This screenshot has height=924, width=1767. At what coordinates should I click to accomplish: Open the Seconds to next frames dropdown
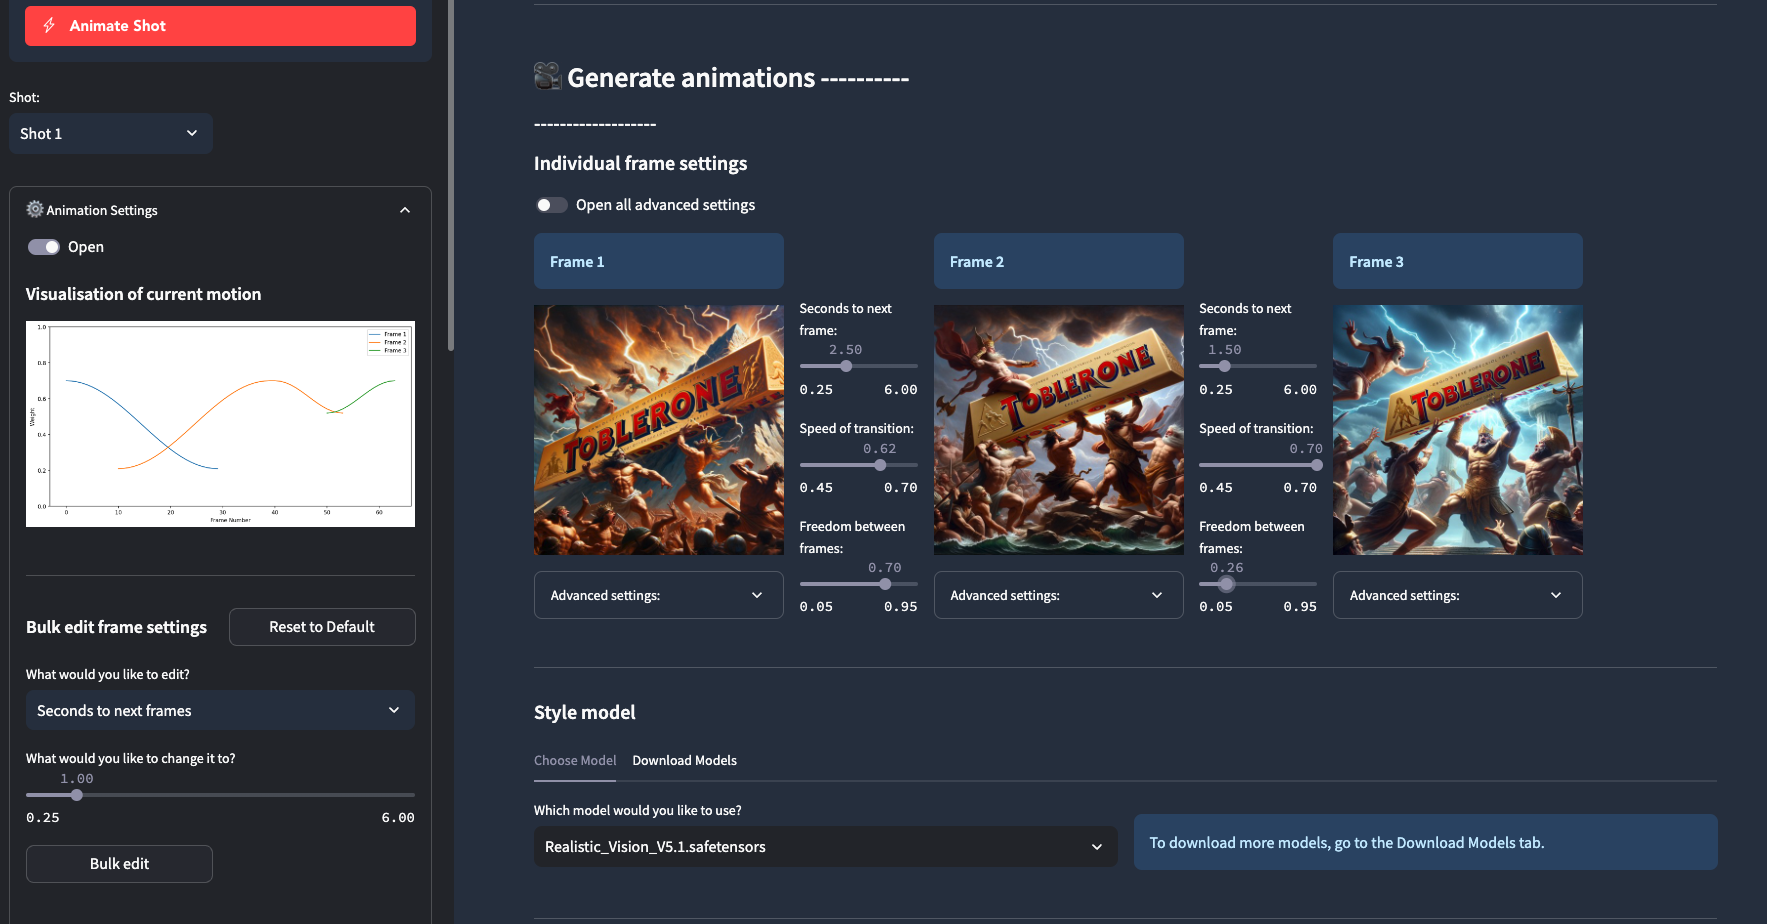click(x=220, y=710)
